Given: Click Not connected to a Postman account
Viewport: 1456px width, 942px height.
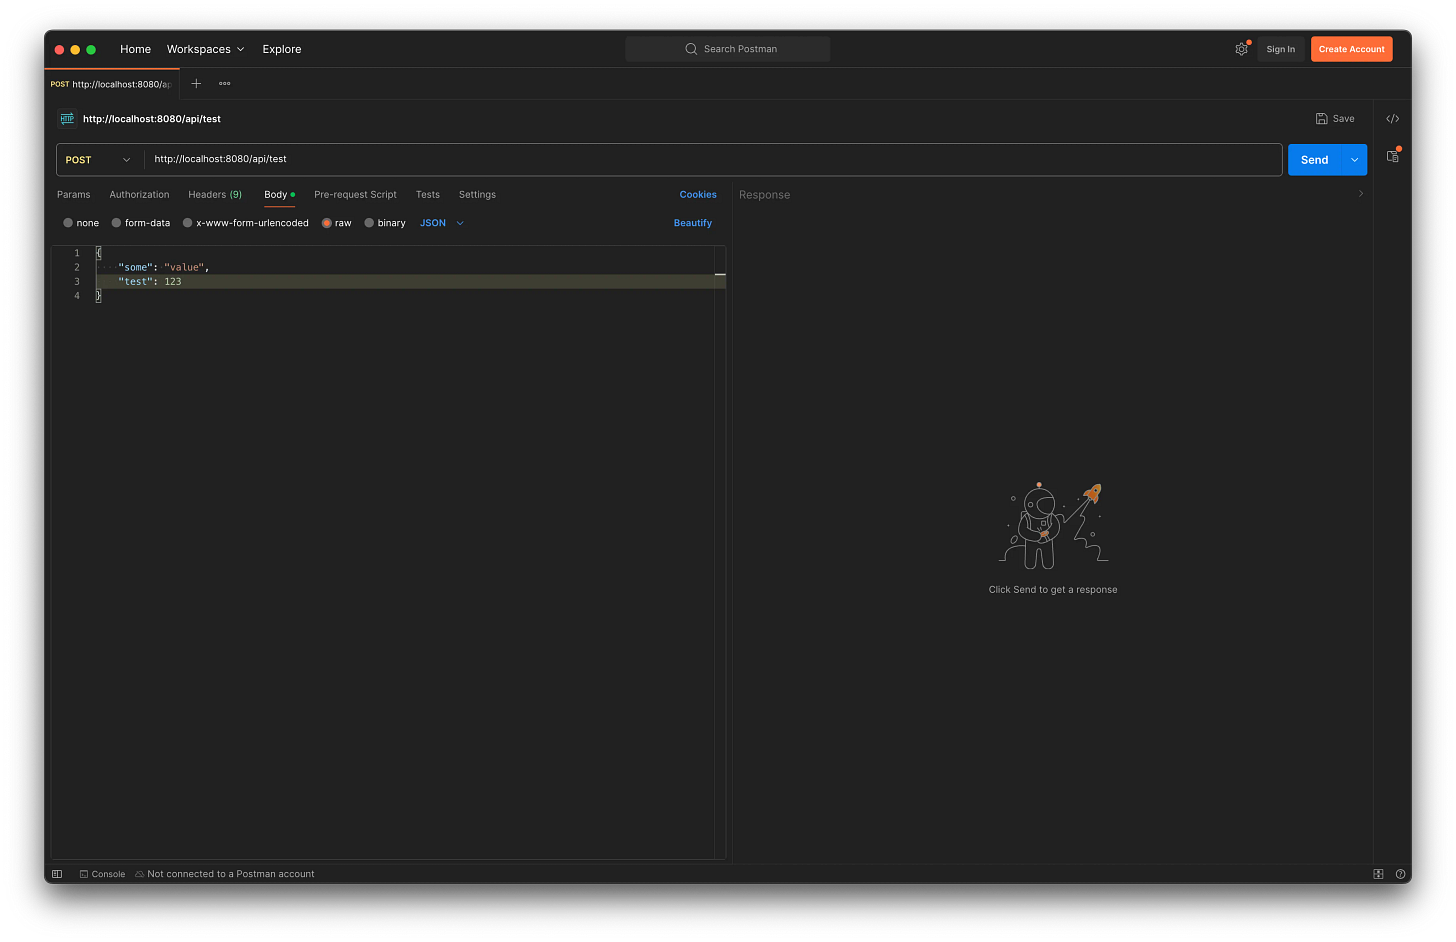Looking at the screenshot, I should click(225, 874).
